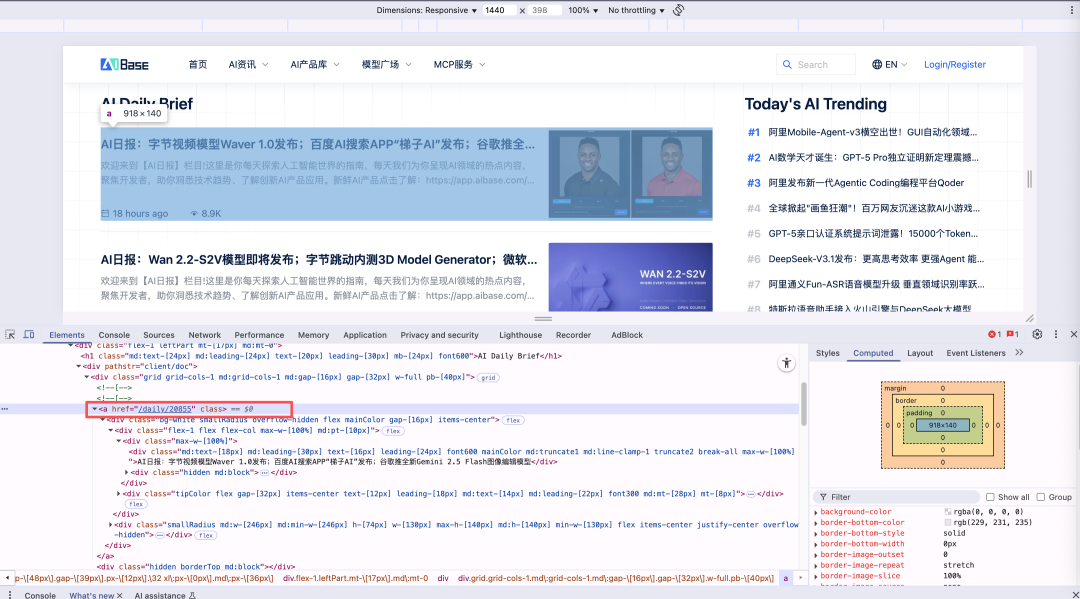Open the Application tab
The width and height of the screenshot is (1080, 599).
pyautogui.click(x=365, y=335)
